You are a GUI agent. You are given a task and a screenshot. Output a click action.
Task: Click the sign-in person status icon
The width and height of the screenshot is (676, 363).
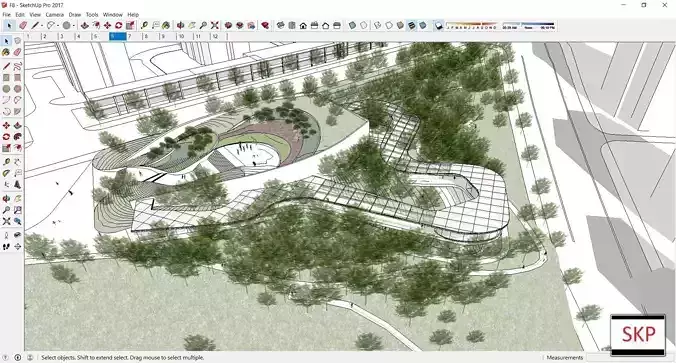pos(30,357)
